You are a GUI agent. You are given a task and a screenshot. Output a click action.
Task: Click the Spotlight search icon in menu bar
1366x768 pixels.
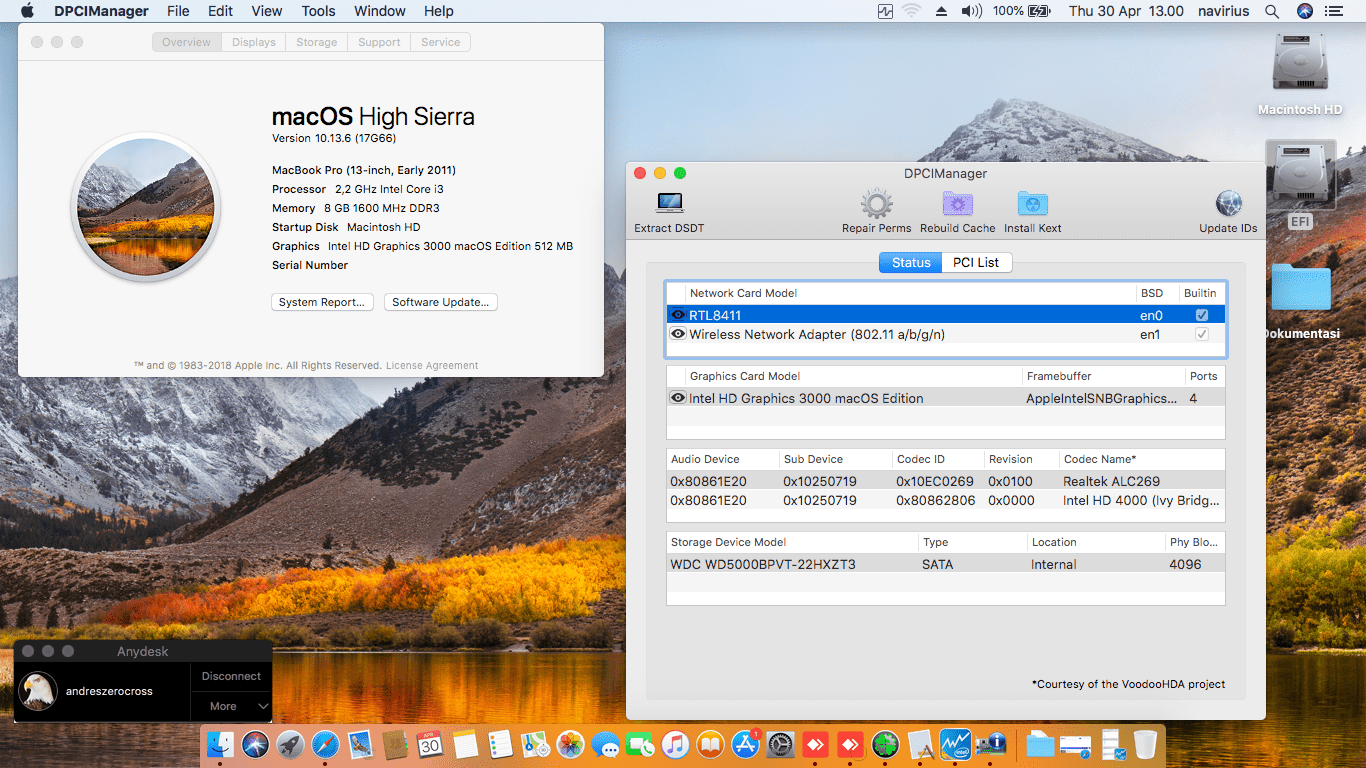1272,11
